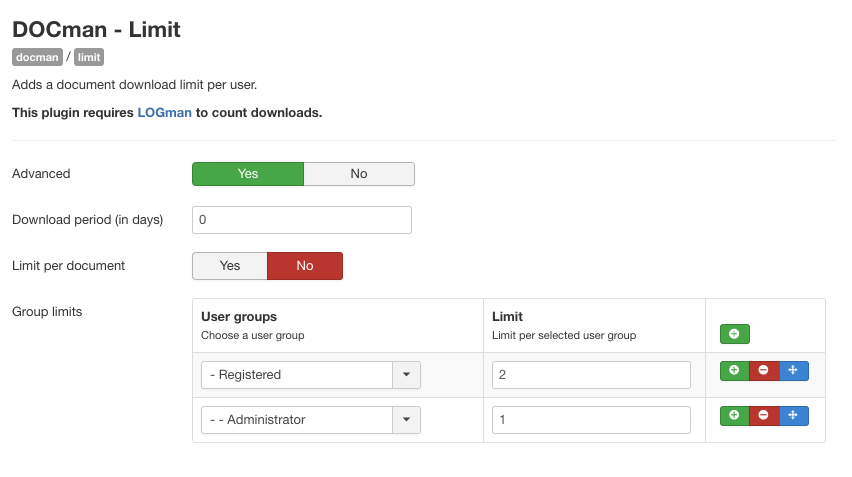Focus the Download period input field

302,220
